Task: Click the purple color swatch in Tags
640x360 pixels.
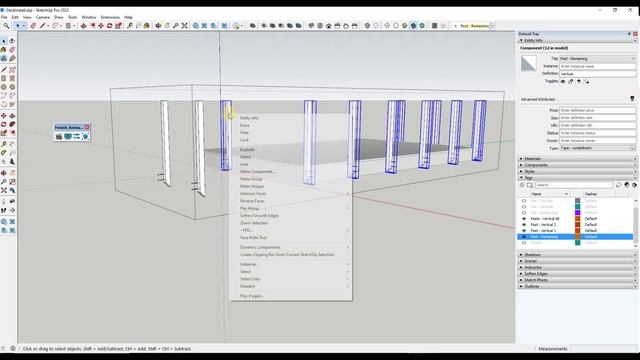Action: [x=578, y=213]
